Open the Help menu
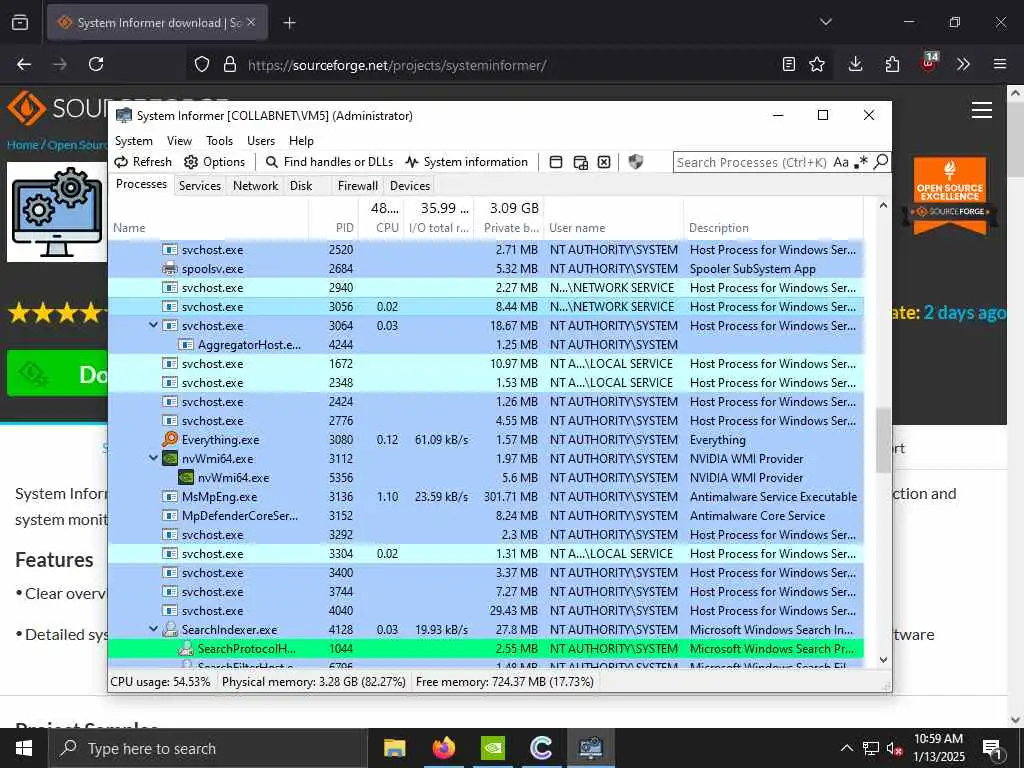This screenshot has width=1024, height=768. point(301,141)
